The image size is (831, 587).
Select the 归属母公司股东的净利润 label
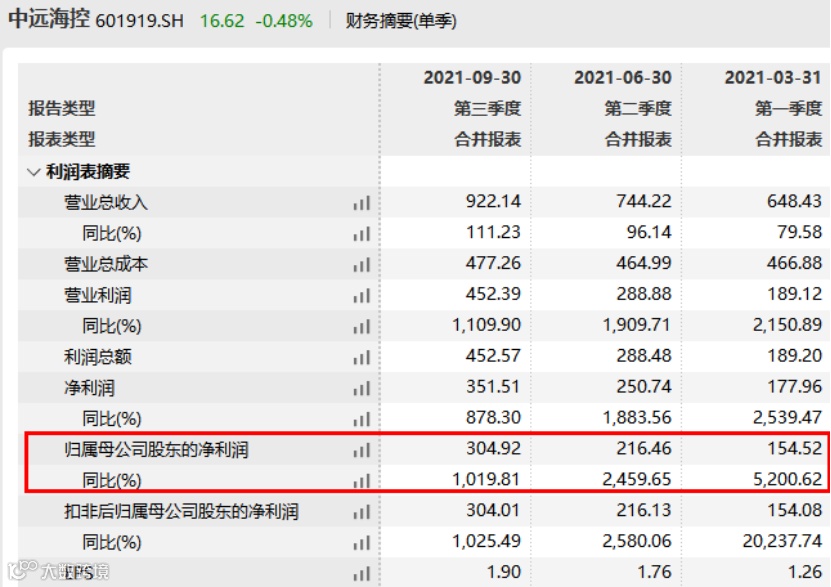click(156, 450)
